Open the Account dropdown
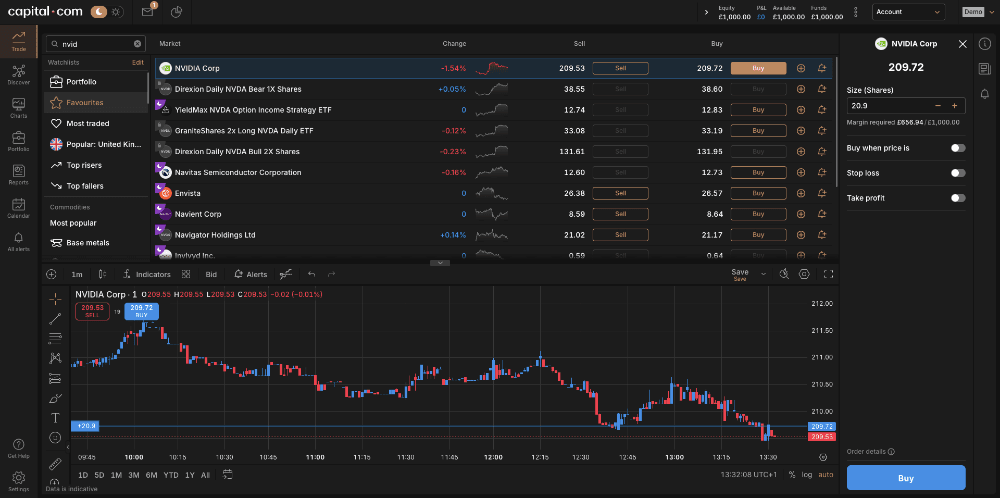Image resolution: width=1000 pixels, height=498 pixels. (909, 11)
